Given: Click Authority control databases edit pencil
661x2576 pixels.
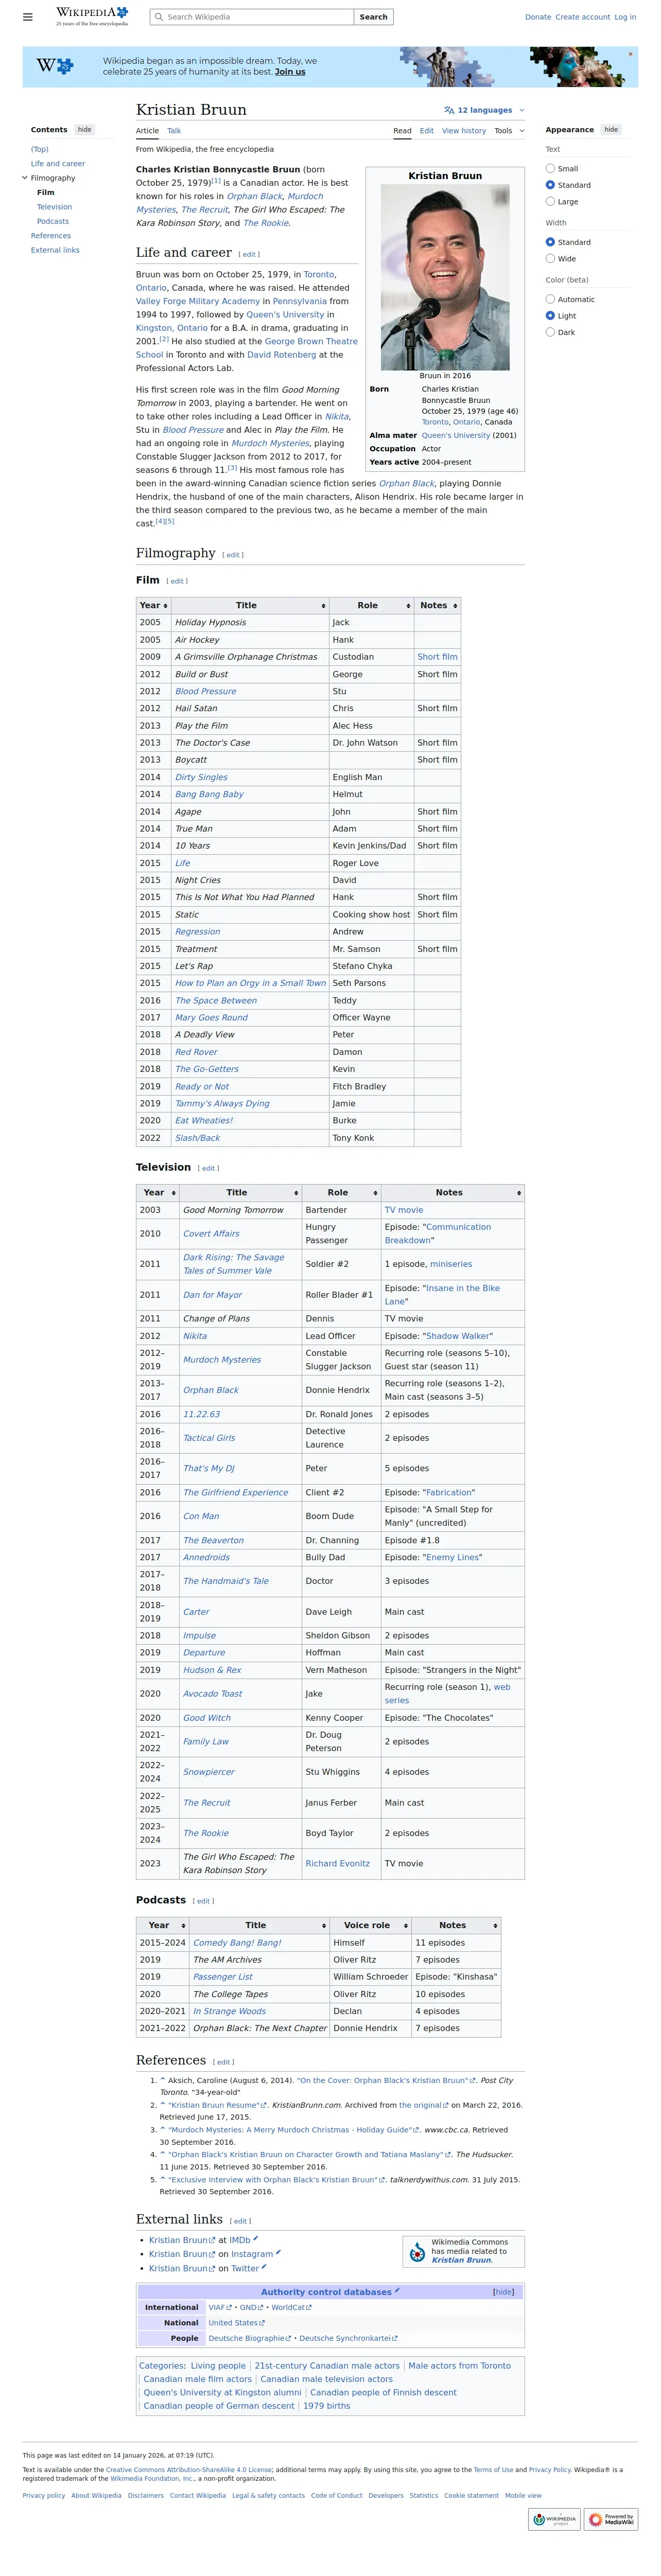Looking at the screenshot, I should [x=397, y=2290].
